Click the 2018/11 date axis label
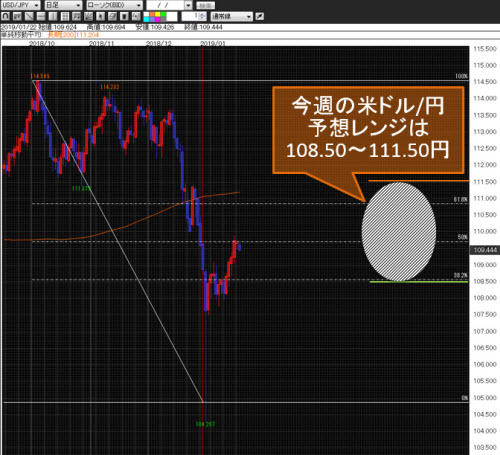500x455 pixels. pyautogui.click(x=101, y=44)
